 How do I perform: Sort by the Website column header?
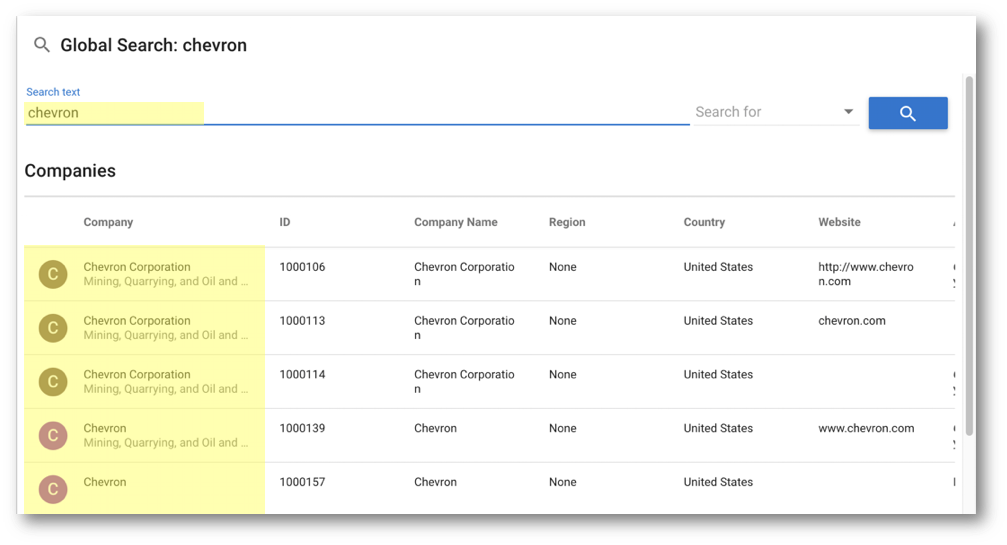(x=839, y=222)
